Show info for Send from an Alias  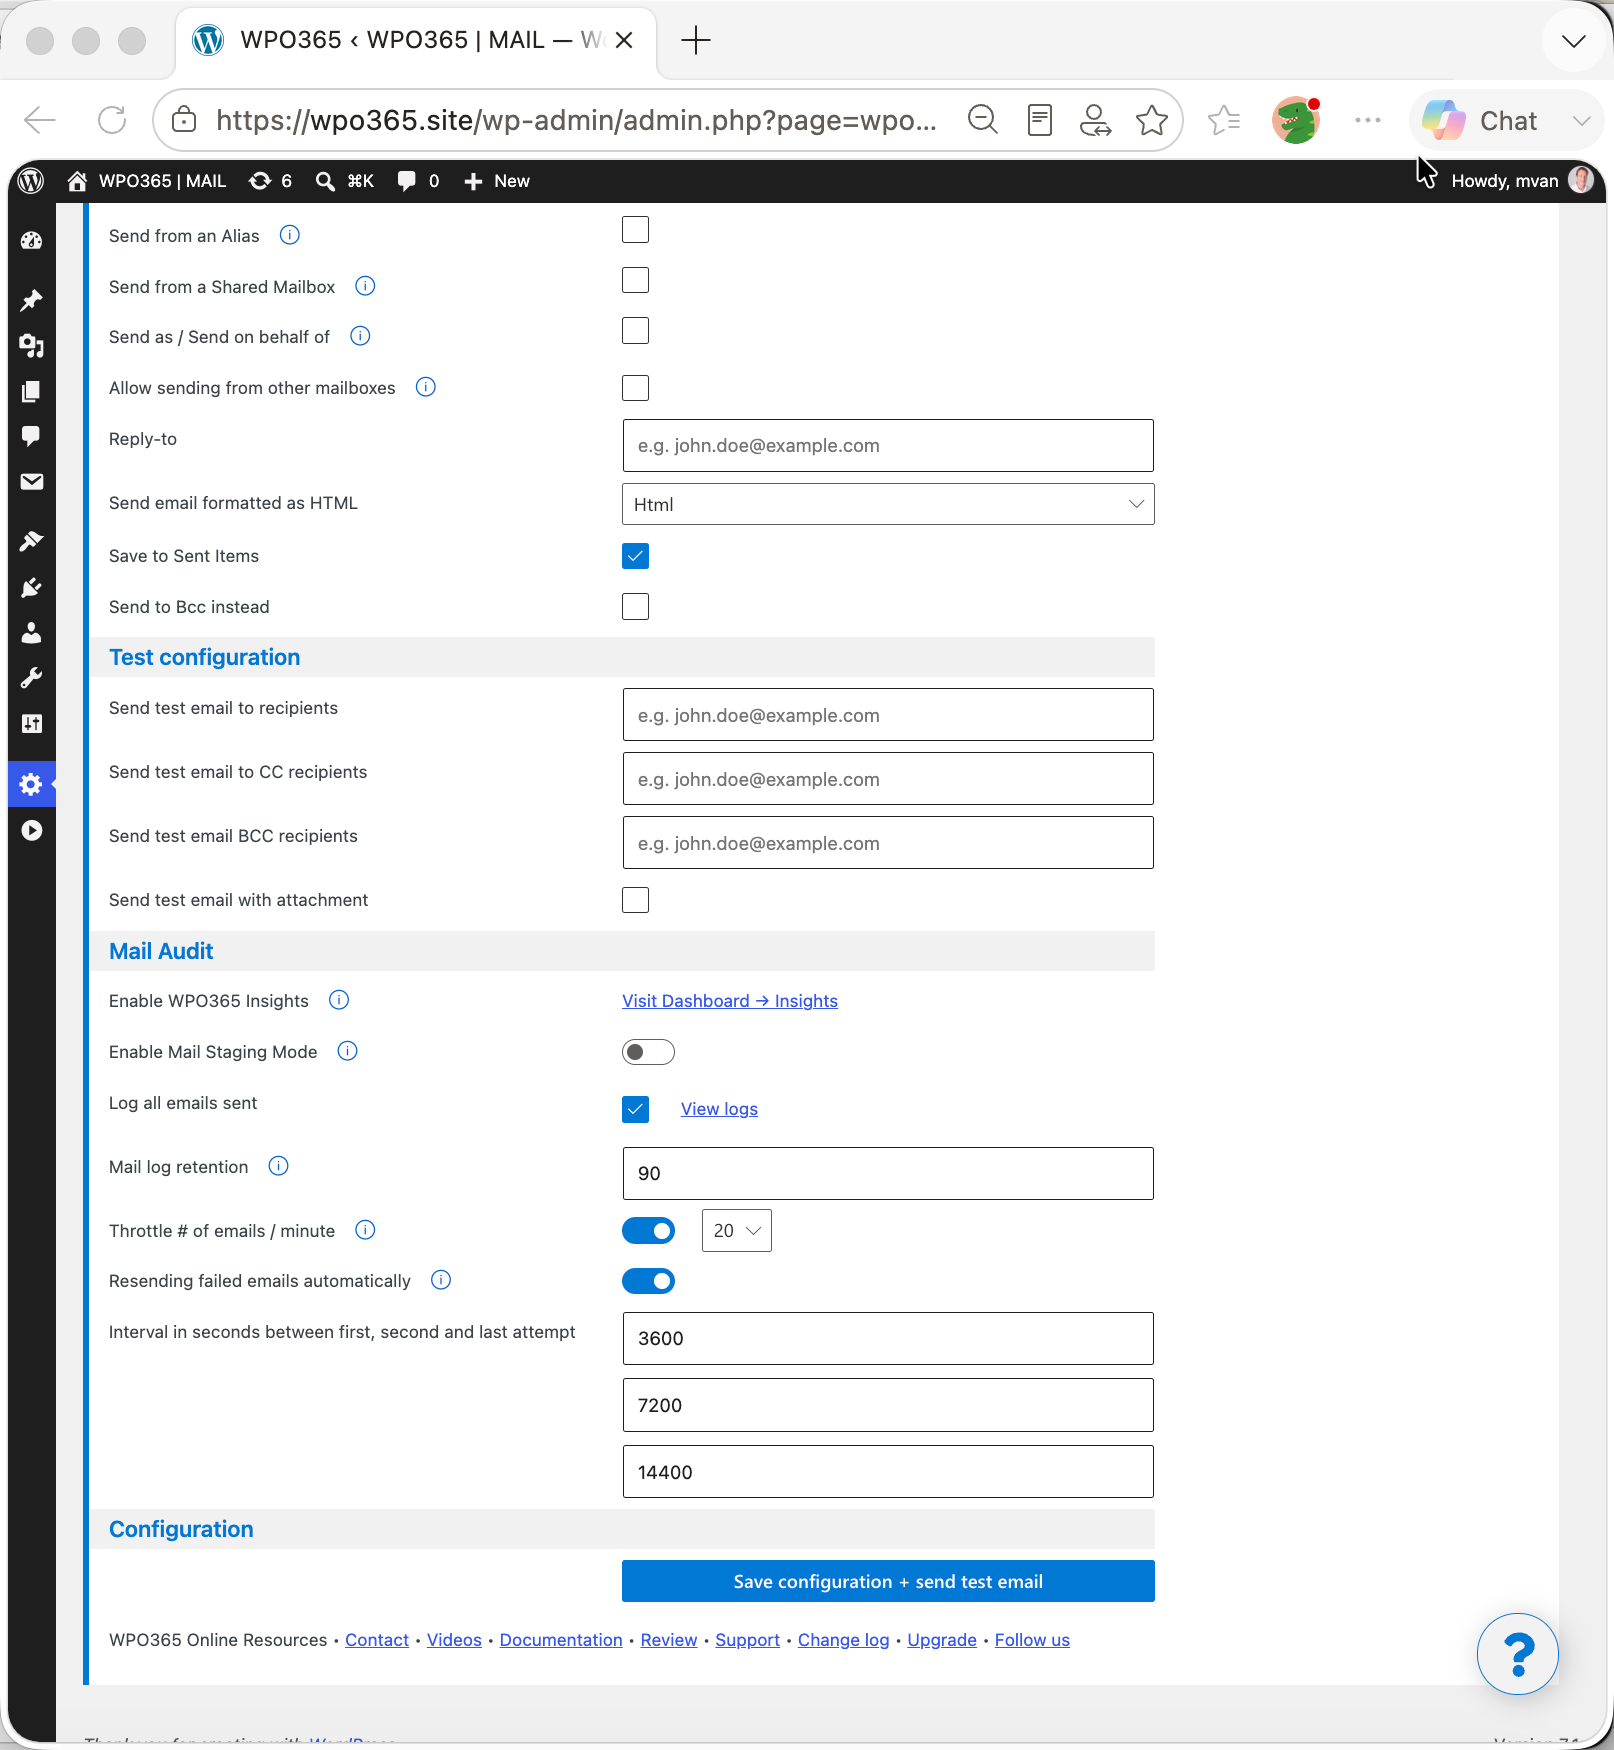pyautogui.click(x=290, y=235)
